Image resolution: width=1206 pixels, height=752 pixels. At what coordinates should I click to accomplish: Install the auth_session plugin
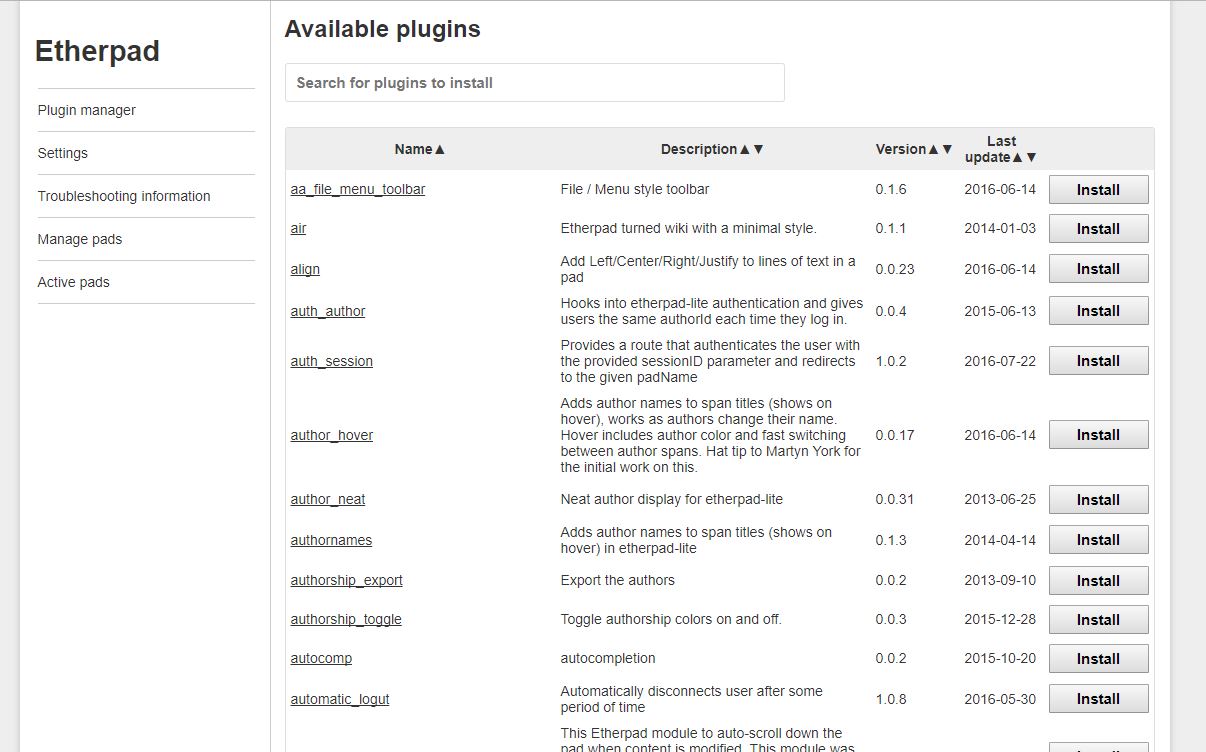point(1097,361)
